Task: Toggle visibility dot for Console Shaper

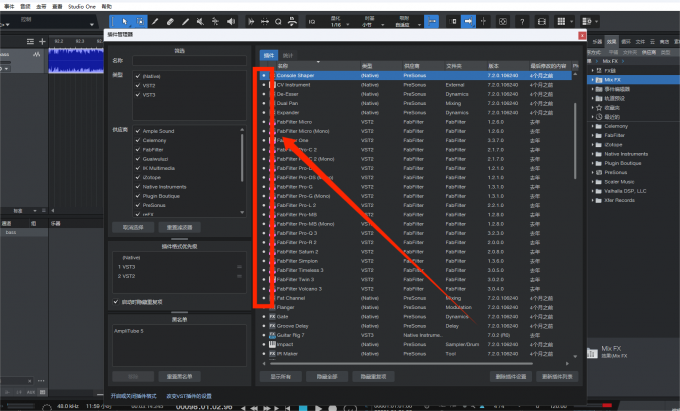Action: 264,76
